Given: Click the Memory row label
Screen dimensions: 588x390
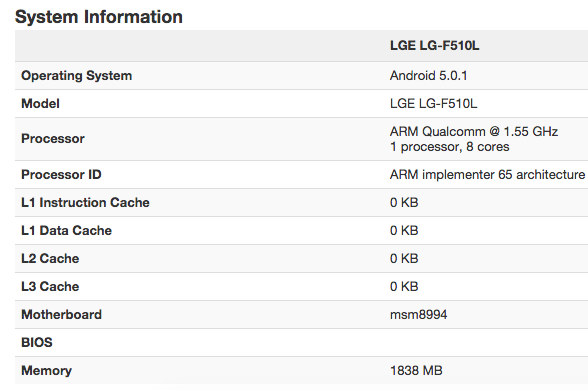Looking at the screenshot, I should tap(46, 370).
